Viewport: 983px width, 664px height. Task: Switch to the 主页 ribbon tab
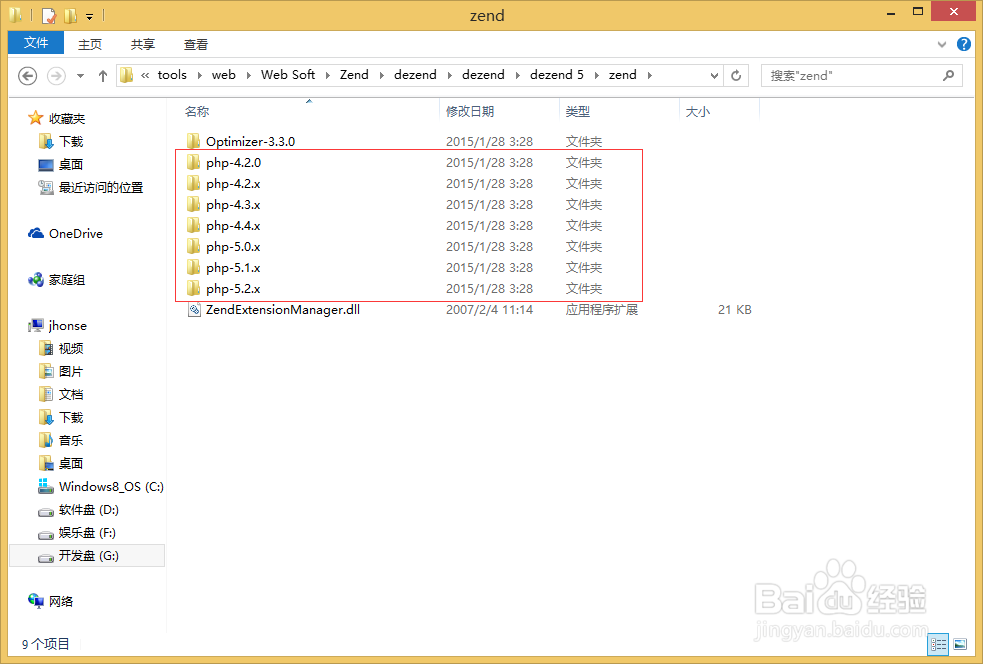[x=90, y=45]
